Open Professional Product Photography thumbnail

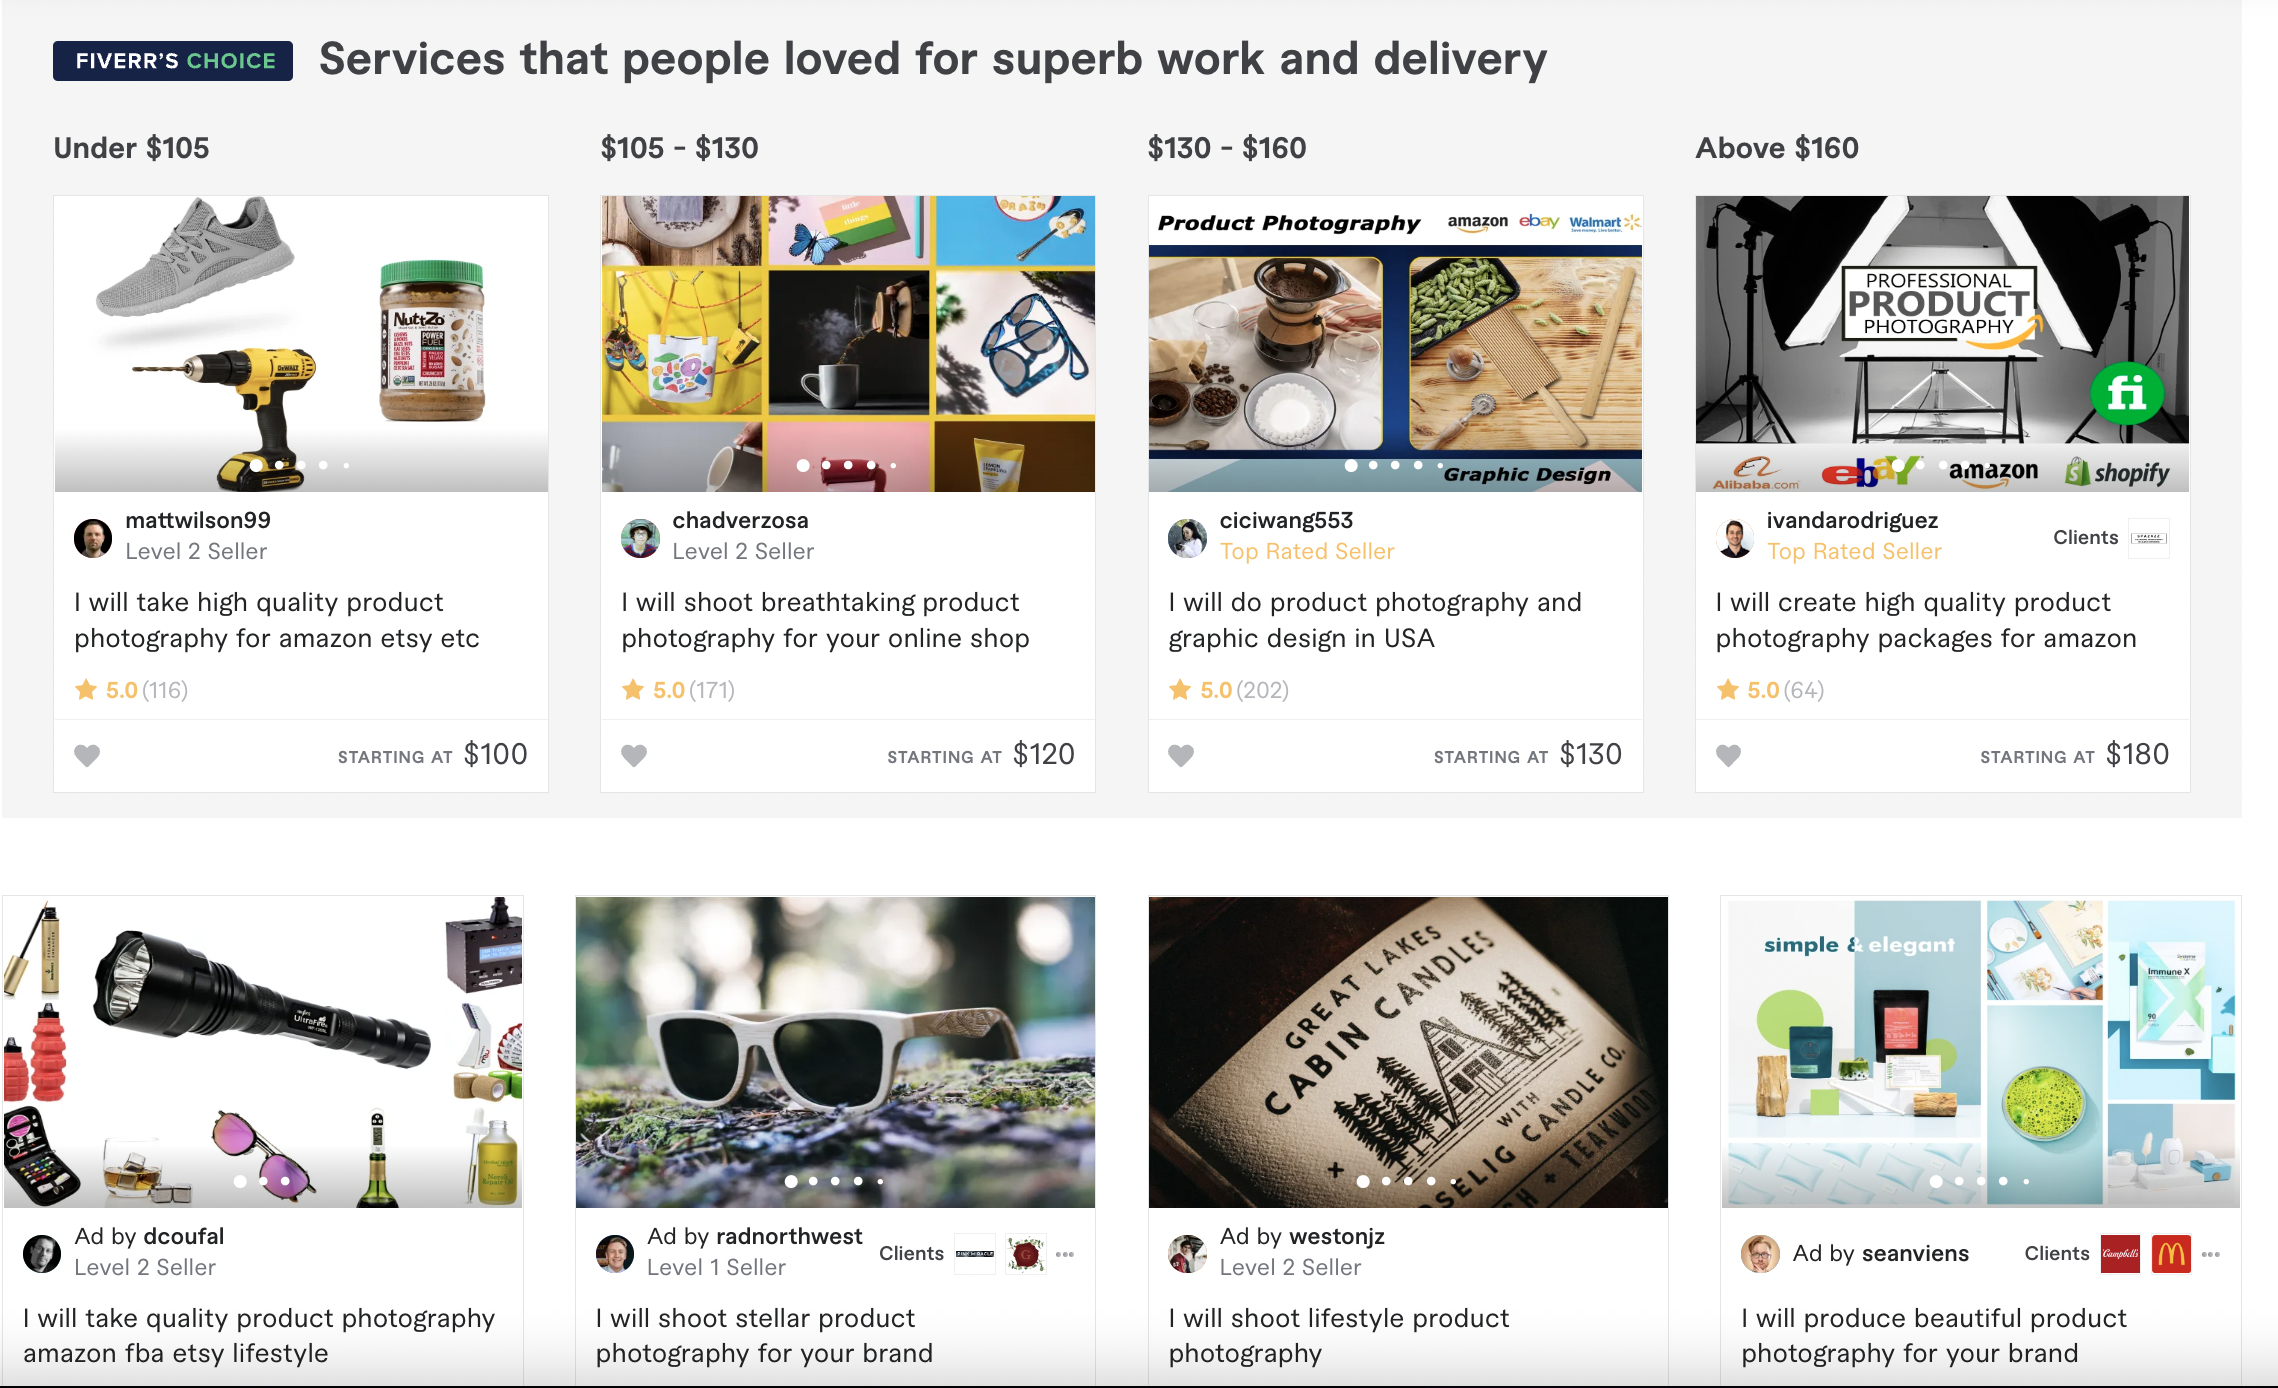click(1942, 344)
